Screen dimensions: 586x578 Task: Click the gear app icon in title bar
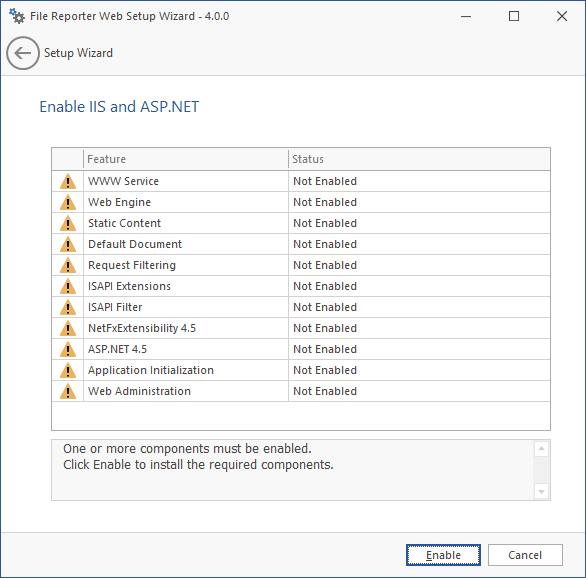[17, 16]
